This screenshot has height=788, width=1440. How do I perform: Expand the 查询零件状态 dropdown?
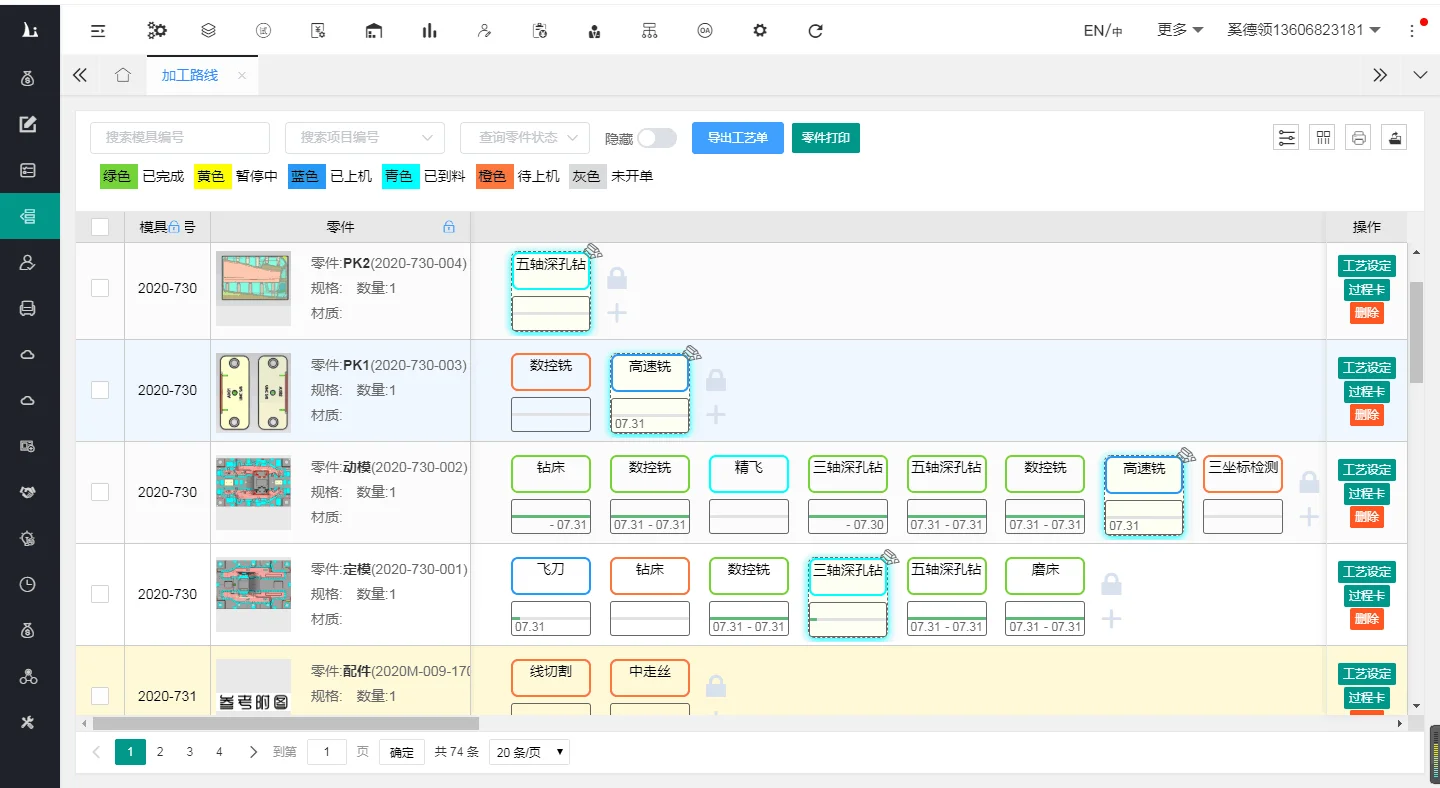pos(524,138)
